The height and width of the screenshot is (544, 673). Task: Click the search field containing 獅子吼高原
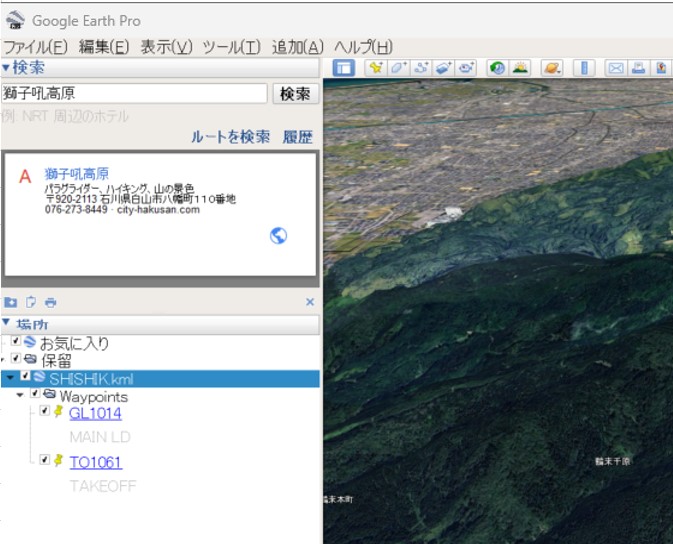[x=134, y=93]
